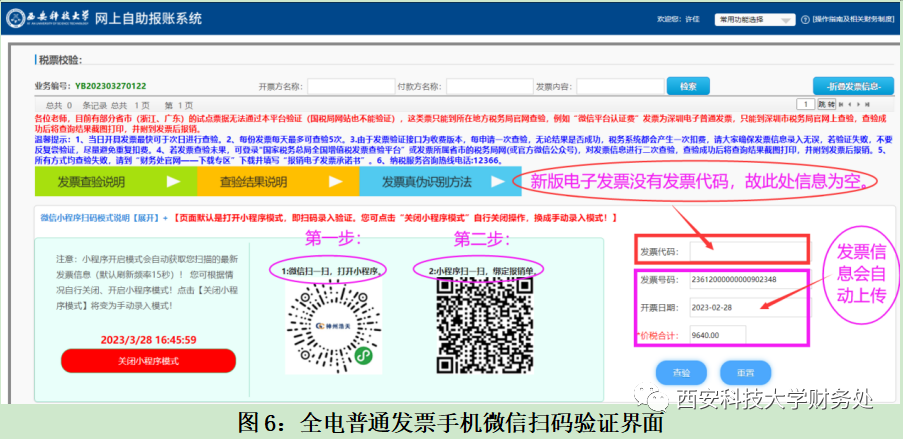Click the 检索 search button

[x=688, y=86]
